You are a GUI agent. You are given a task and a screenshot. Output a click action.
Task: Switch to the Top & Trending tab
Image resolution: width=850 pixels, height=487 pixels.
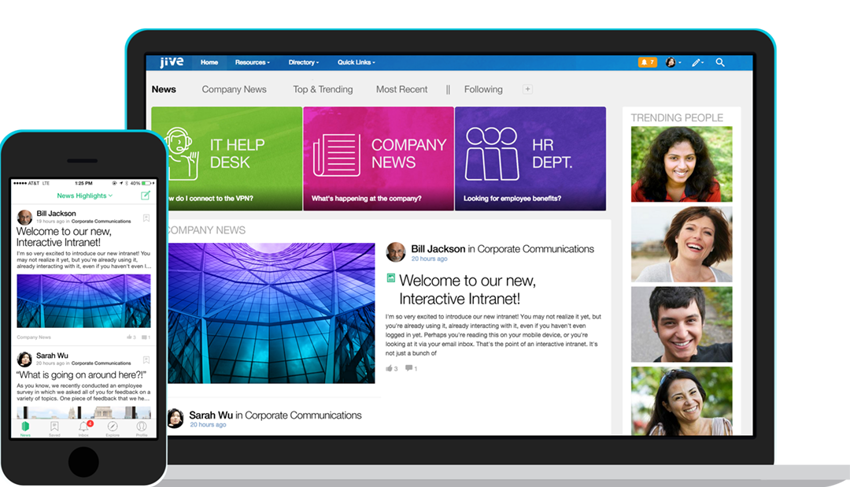(x=322, y=89)
